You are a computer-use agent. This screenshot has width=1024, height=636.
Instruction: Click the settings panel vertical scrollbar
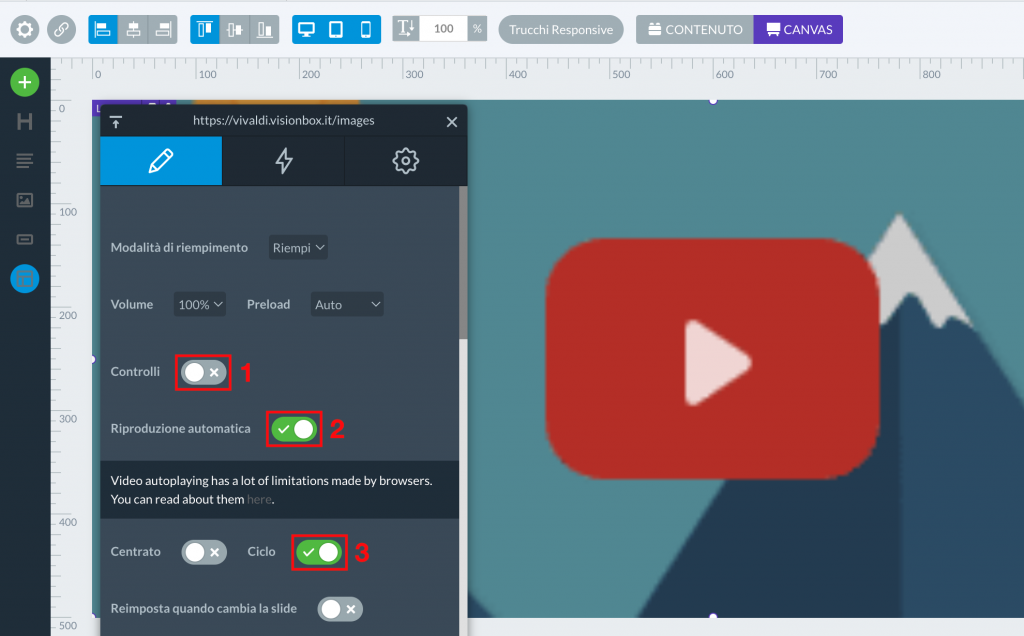tap(463, 262)
